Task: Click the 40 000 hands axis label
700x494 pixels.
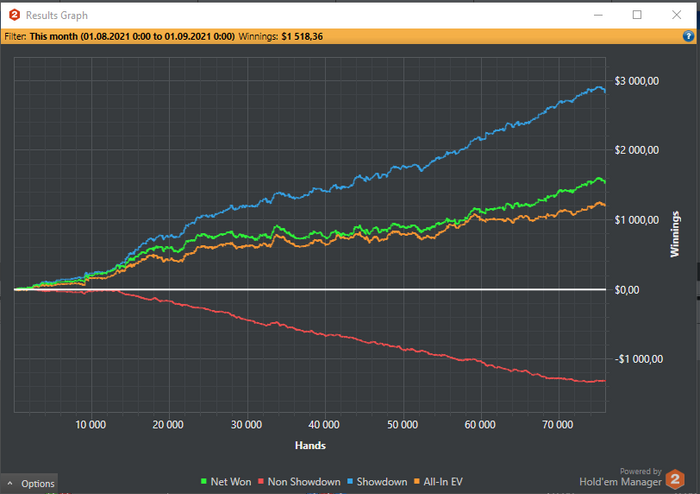Action: 324,424
